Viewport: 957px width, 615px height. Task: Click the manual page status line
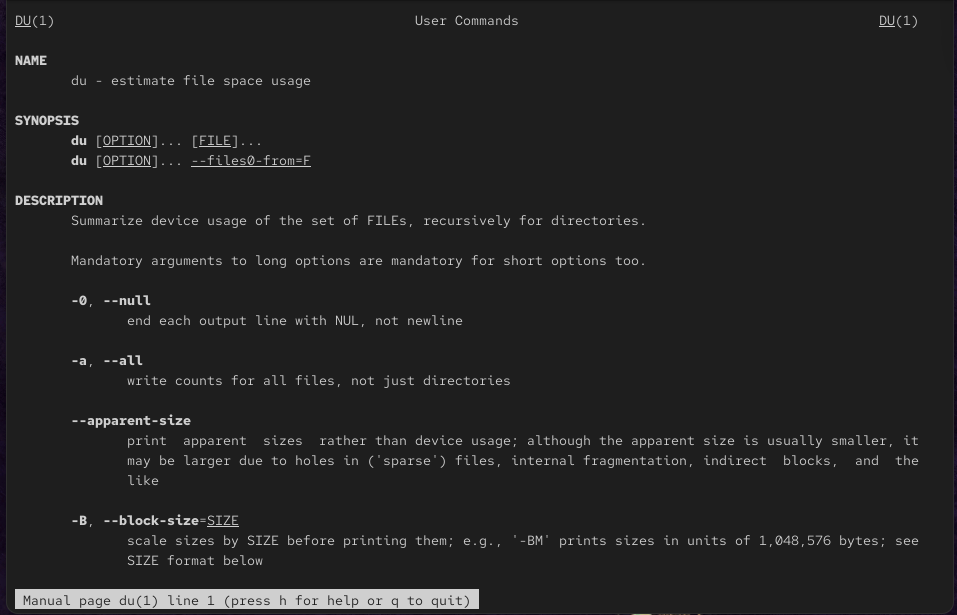pos(247,600)
